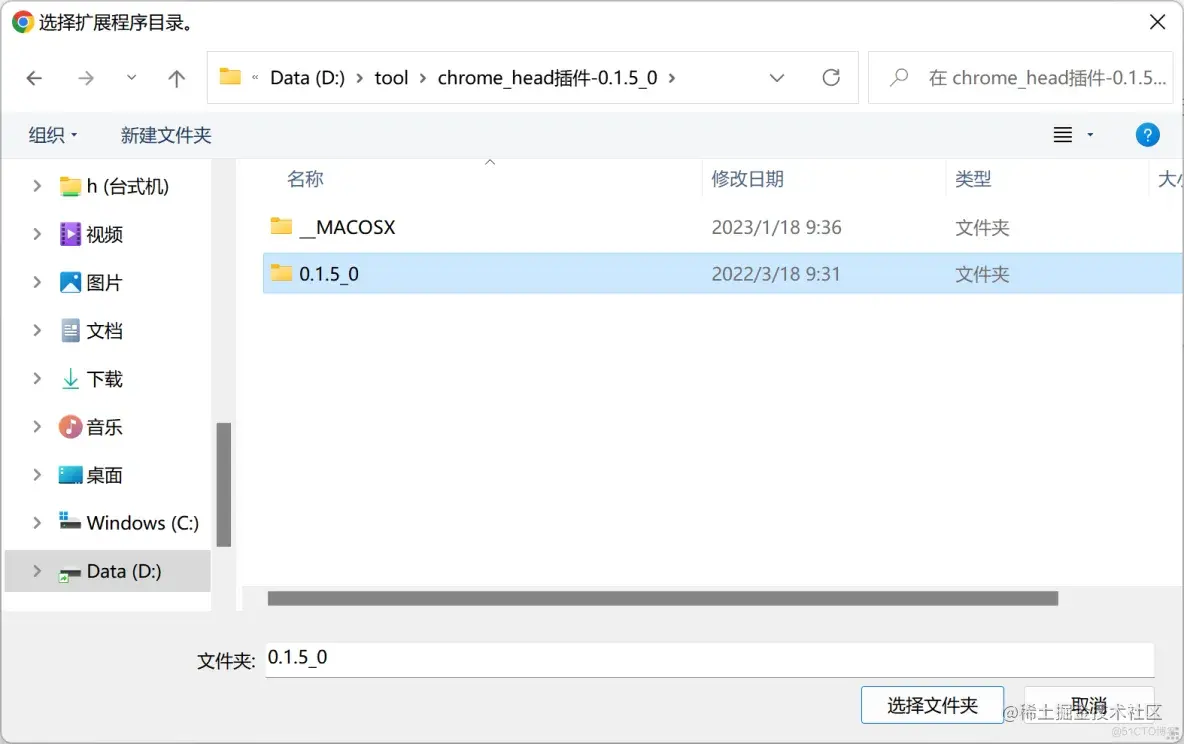Viewport: 1184px width, 744px height.
Task: Click the 取消 button
Action: coord(1089,704)
